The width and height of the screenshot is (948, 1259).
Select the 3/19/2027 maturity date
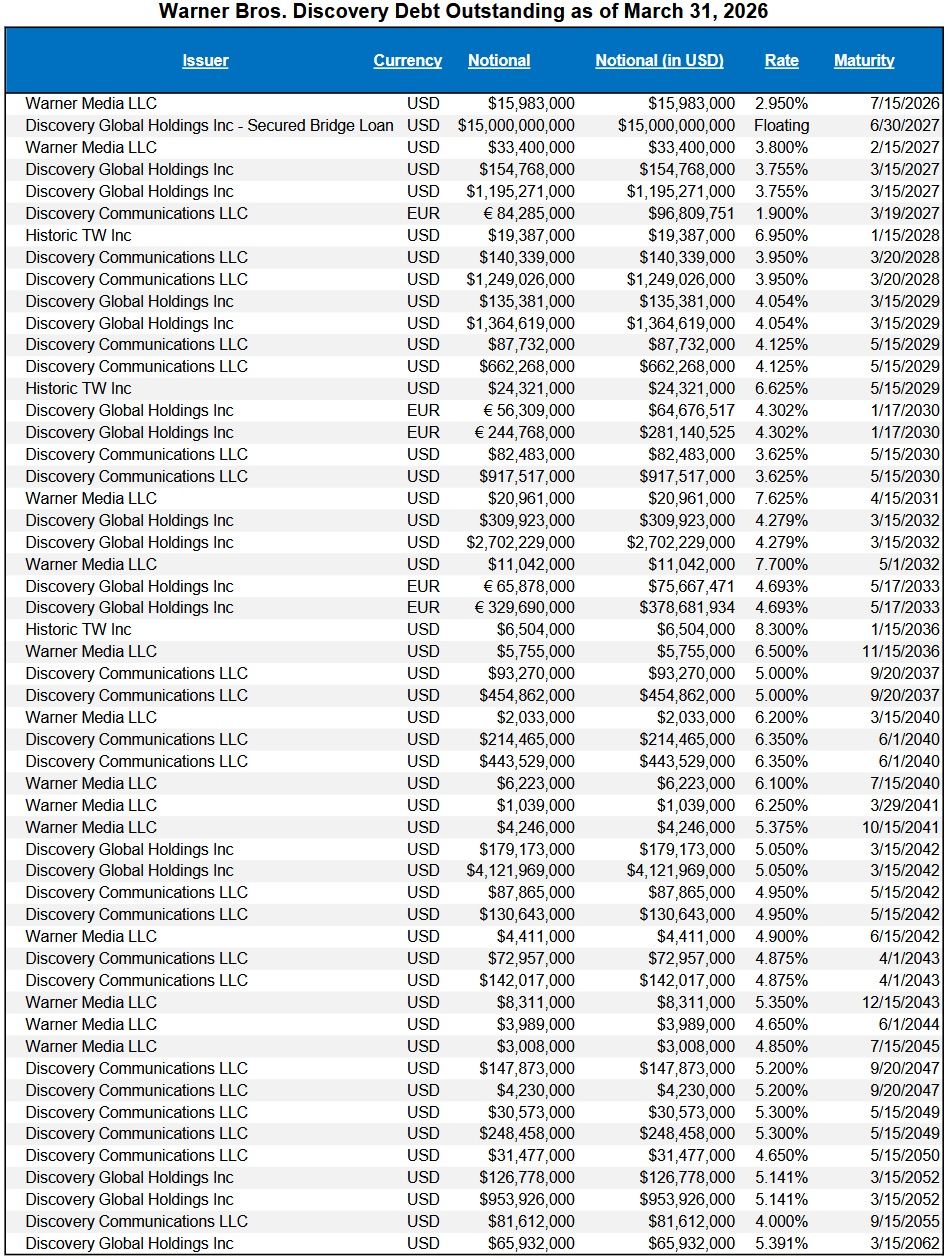tap(906, 213)
